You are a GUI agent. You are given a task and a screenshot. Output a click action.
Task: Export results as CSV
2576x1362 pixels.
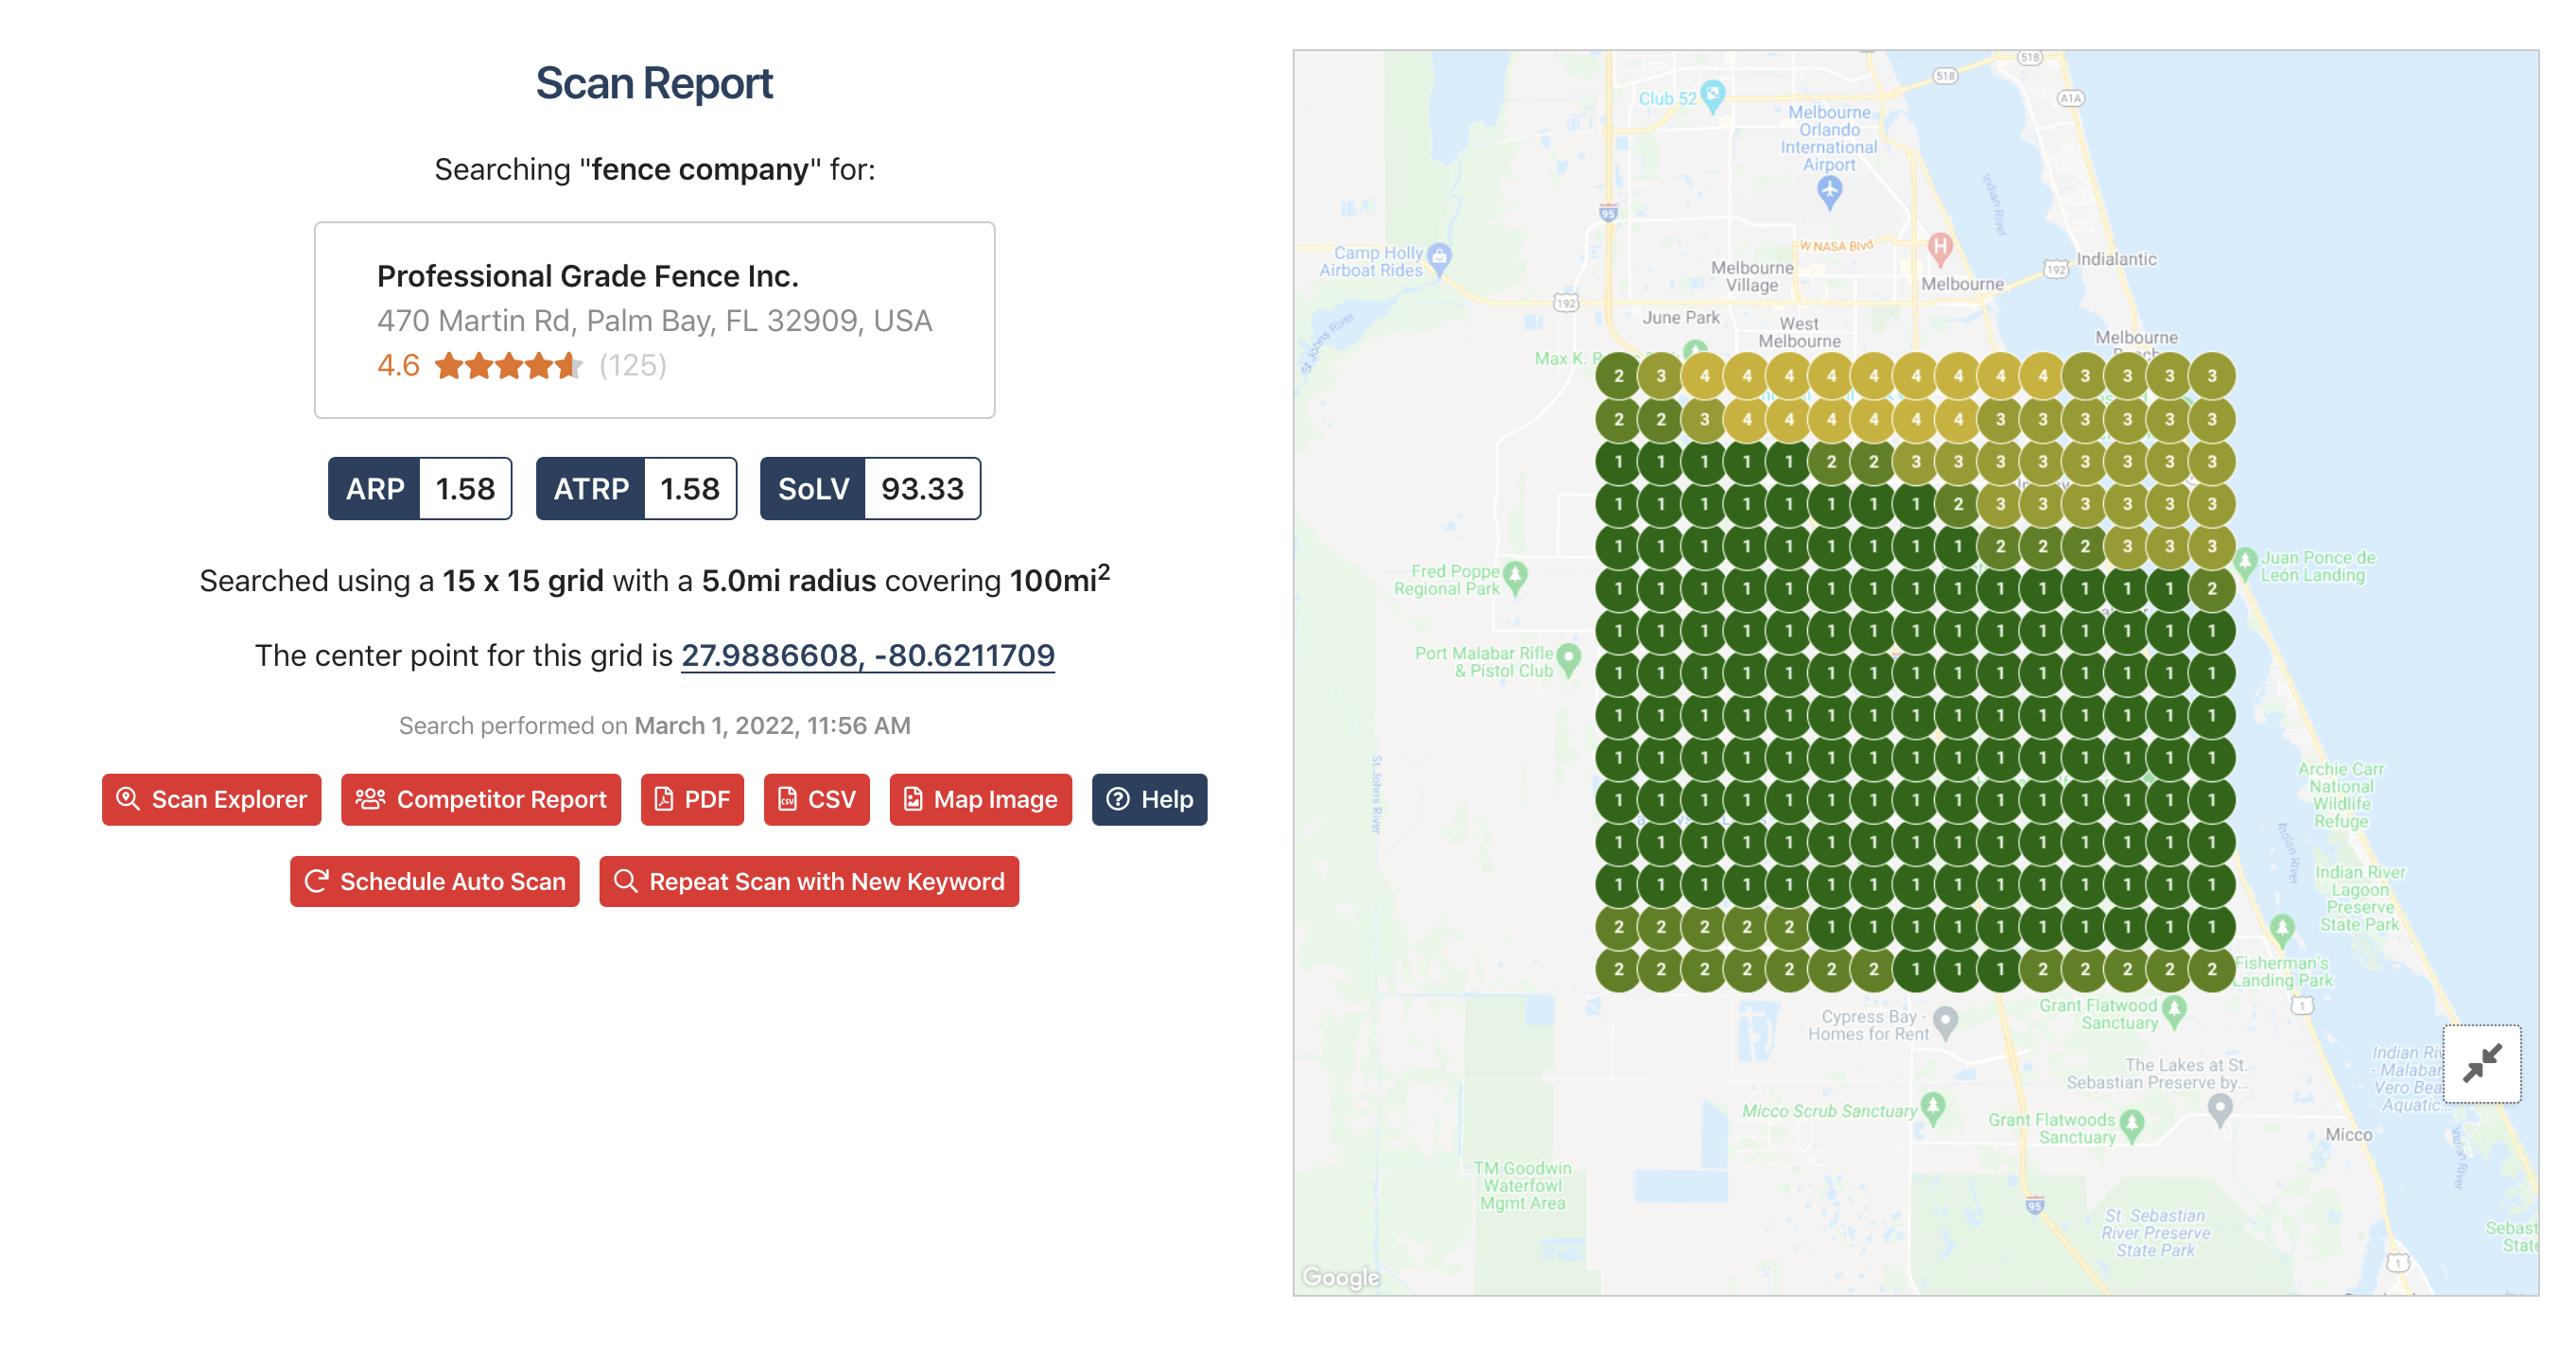pos(816,799)
